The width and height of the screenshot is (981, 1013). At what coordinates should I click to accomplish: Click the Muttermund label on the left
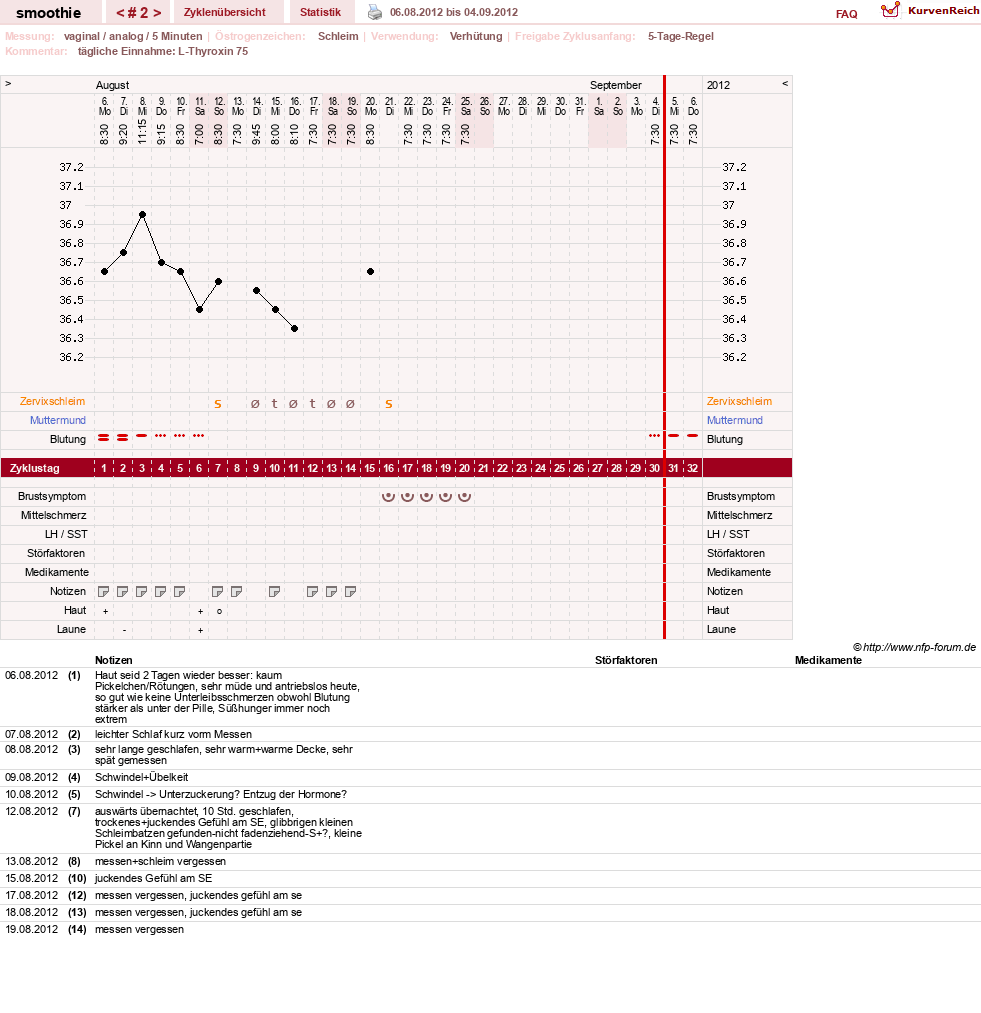tap(58, 420)
